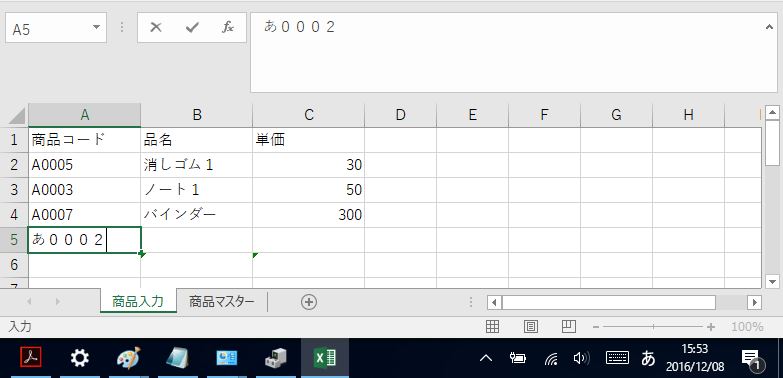Select column H header

coord(688,115)
